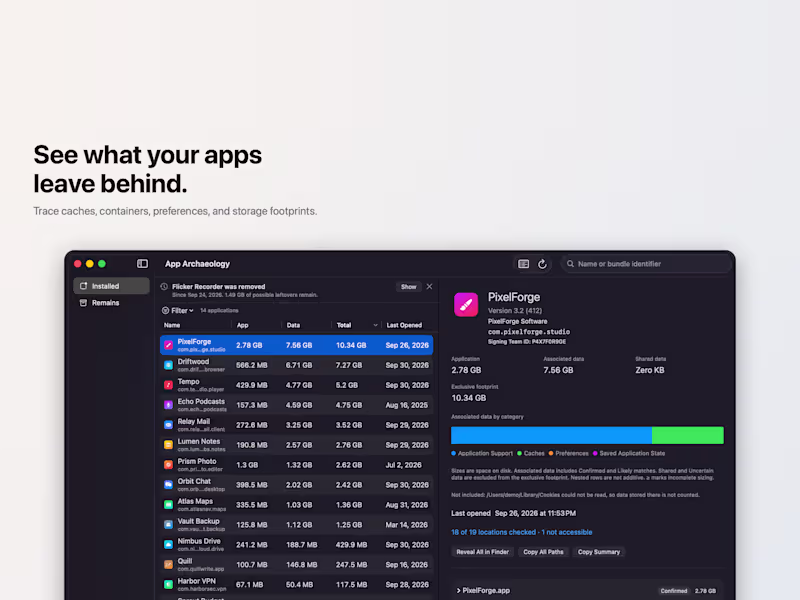Click the PixelForge app icon in list
Viewport: 800px width, 600px height.
(x=168, y=345)
